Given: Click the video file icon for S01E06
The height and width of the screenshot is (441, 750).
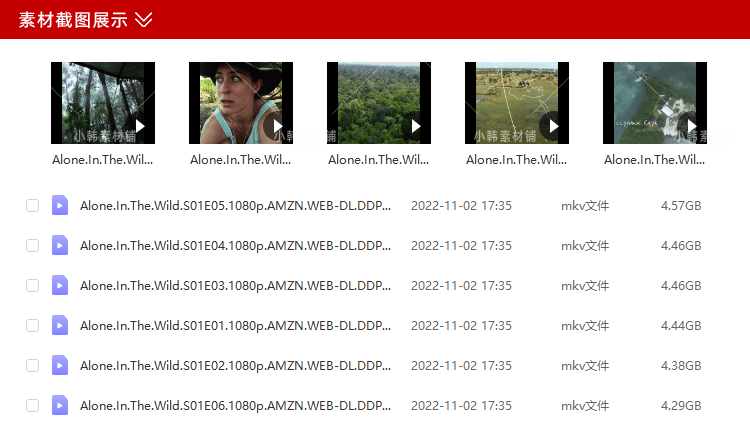Looking at the screenshot, I should tap(60, 406).
